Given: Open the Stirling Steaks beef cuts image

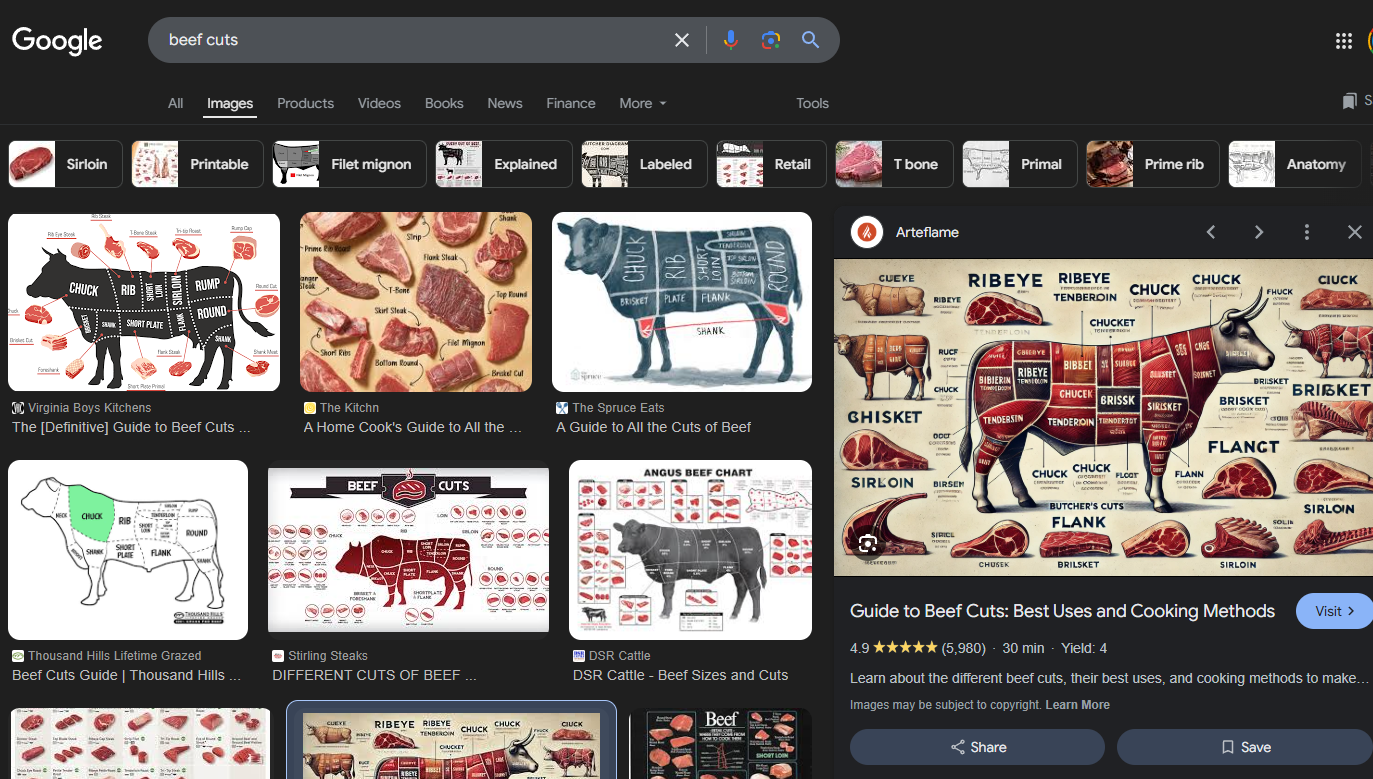Looking at the screenshot, I should 408,550.
